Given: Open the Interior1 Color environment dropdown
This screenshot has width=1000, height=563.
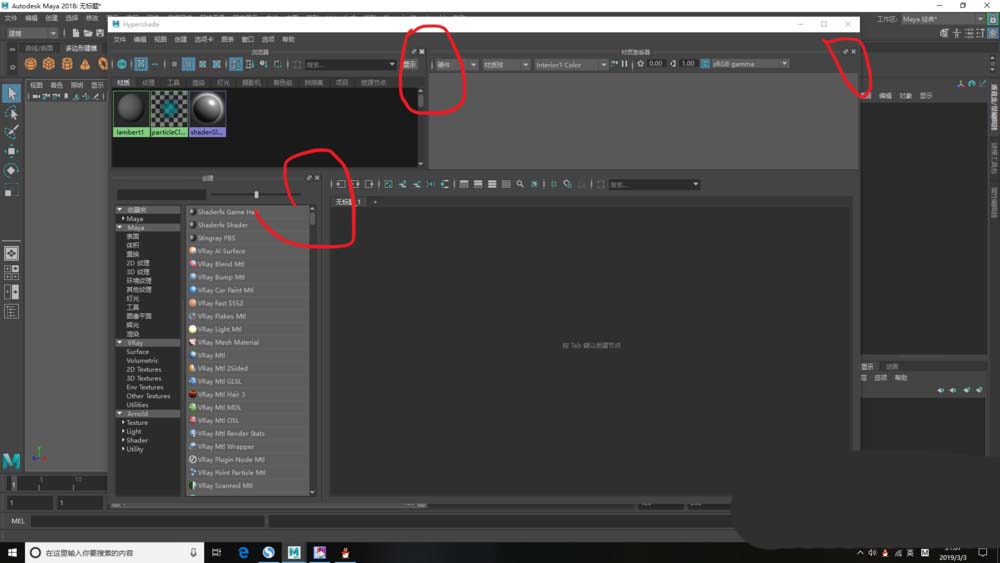Looking at the screenshot, I should click(570, 64).
